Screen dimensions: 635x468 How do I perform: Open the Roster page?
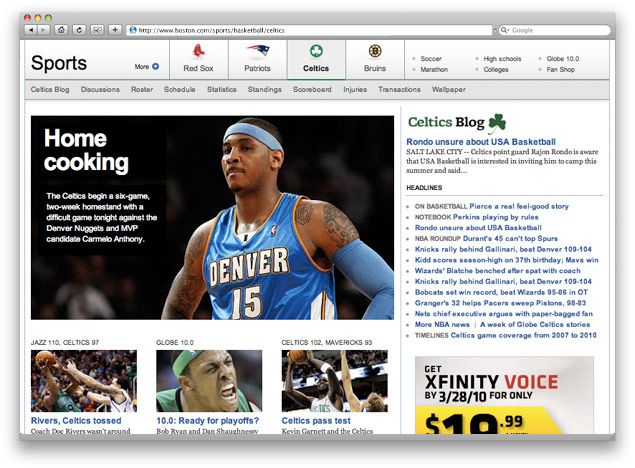point(142,89)
